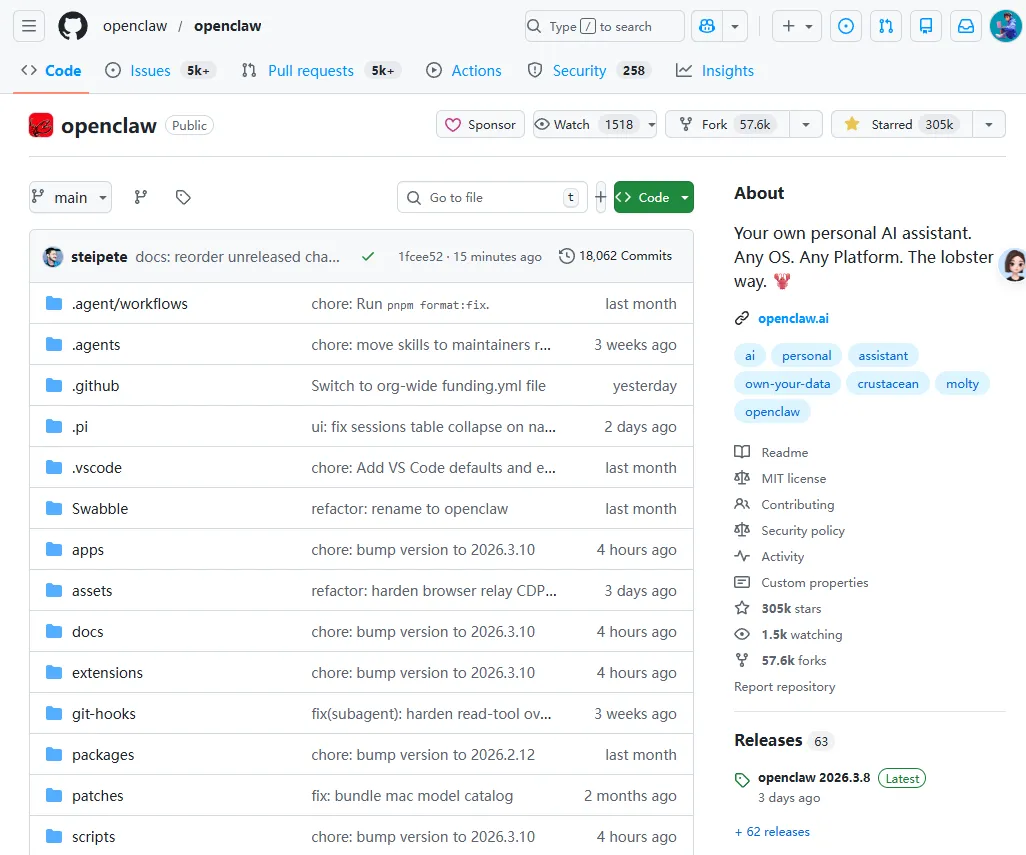
Task: Open the Copilot chat icon
Action: coord(707,26)
